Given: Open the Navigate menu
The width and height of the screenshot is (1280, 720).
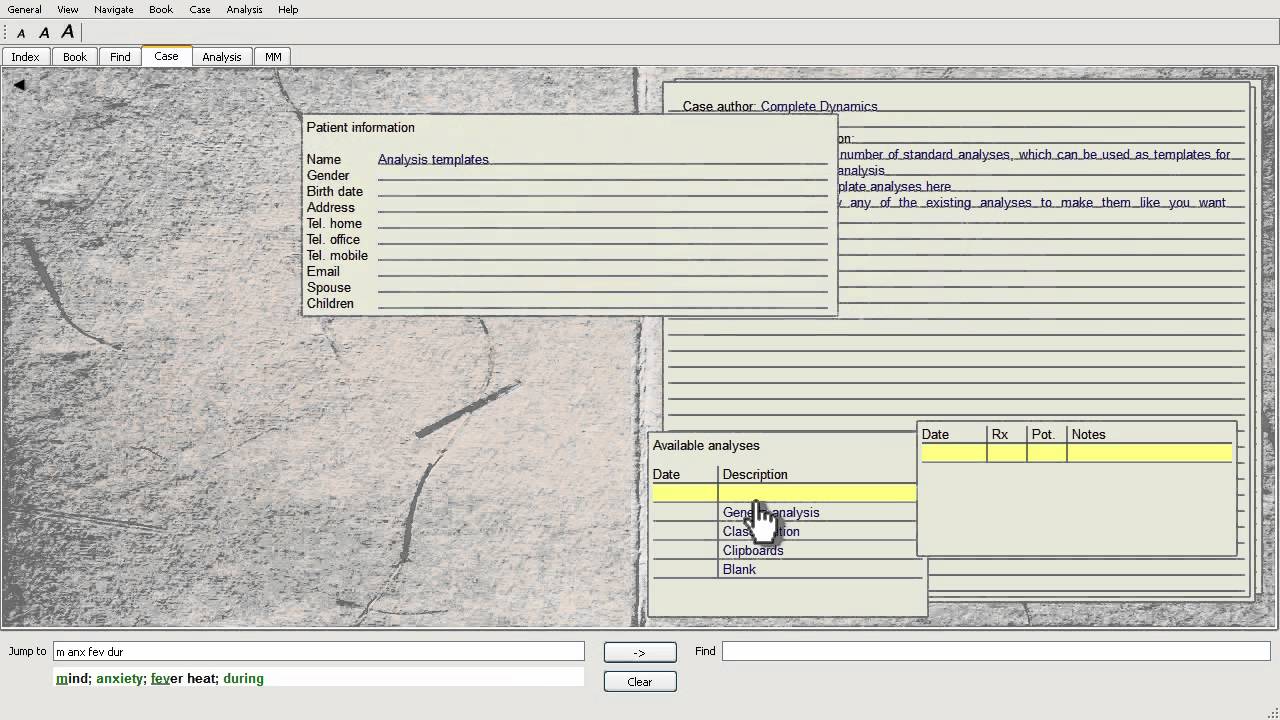Looking at the screenshot, I should point(114,9).
